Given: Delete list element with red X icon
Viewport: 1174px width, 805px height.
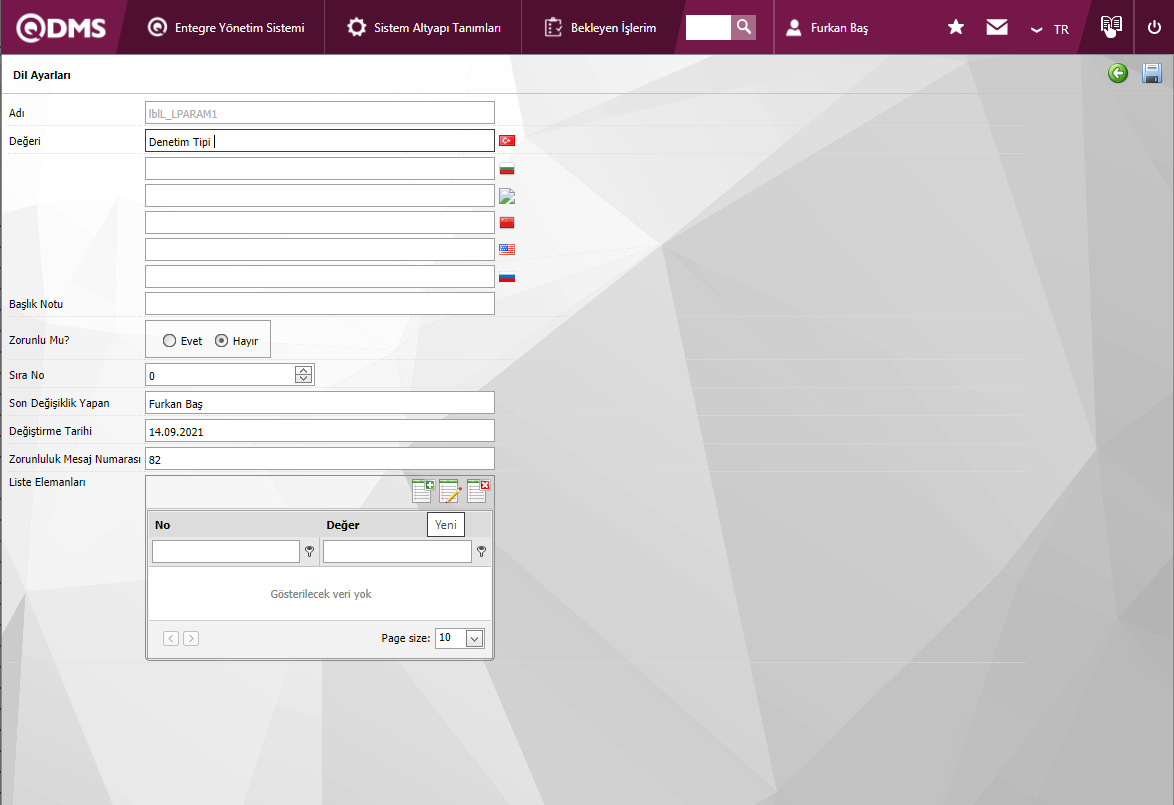Looking at the screenshot, I should [478, 490].
